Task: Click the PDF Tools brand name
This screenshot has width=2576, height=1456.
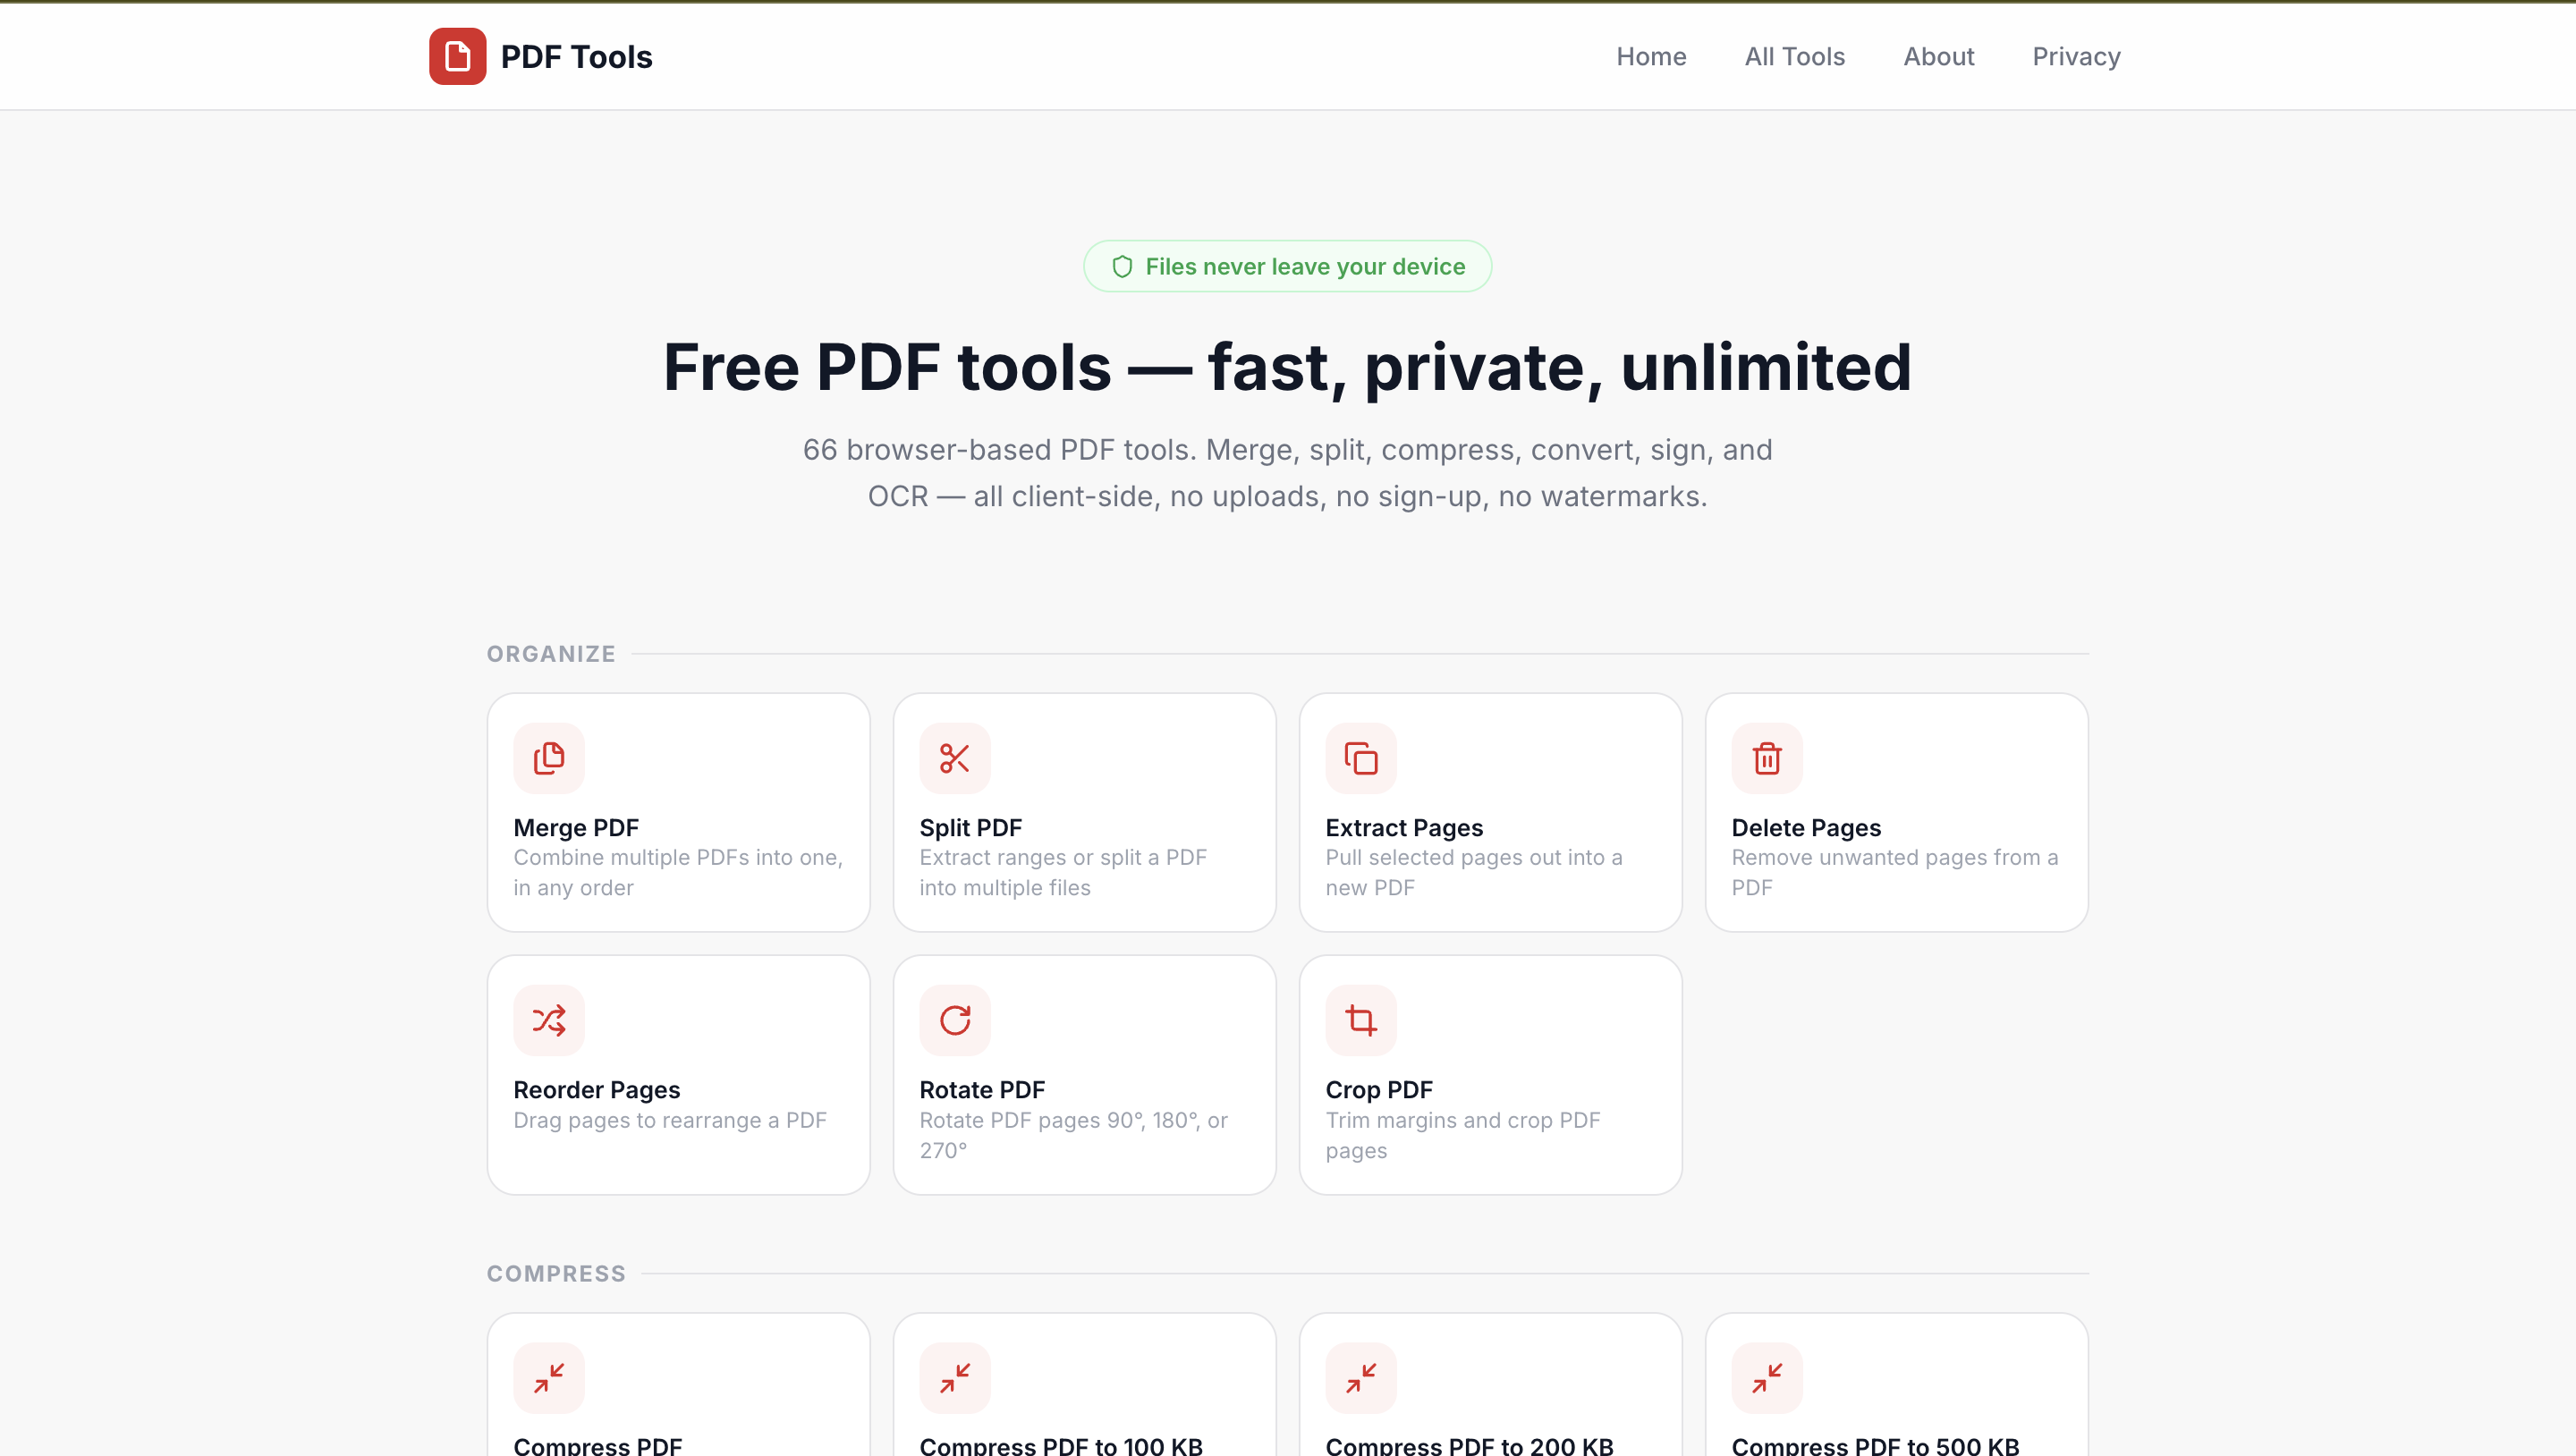Action: (576, 57)
